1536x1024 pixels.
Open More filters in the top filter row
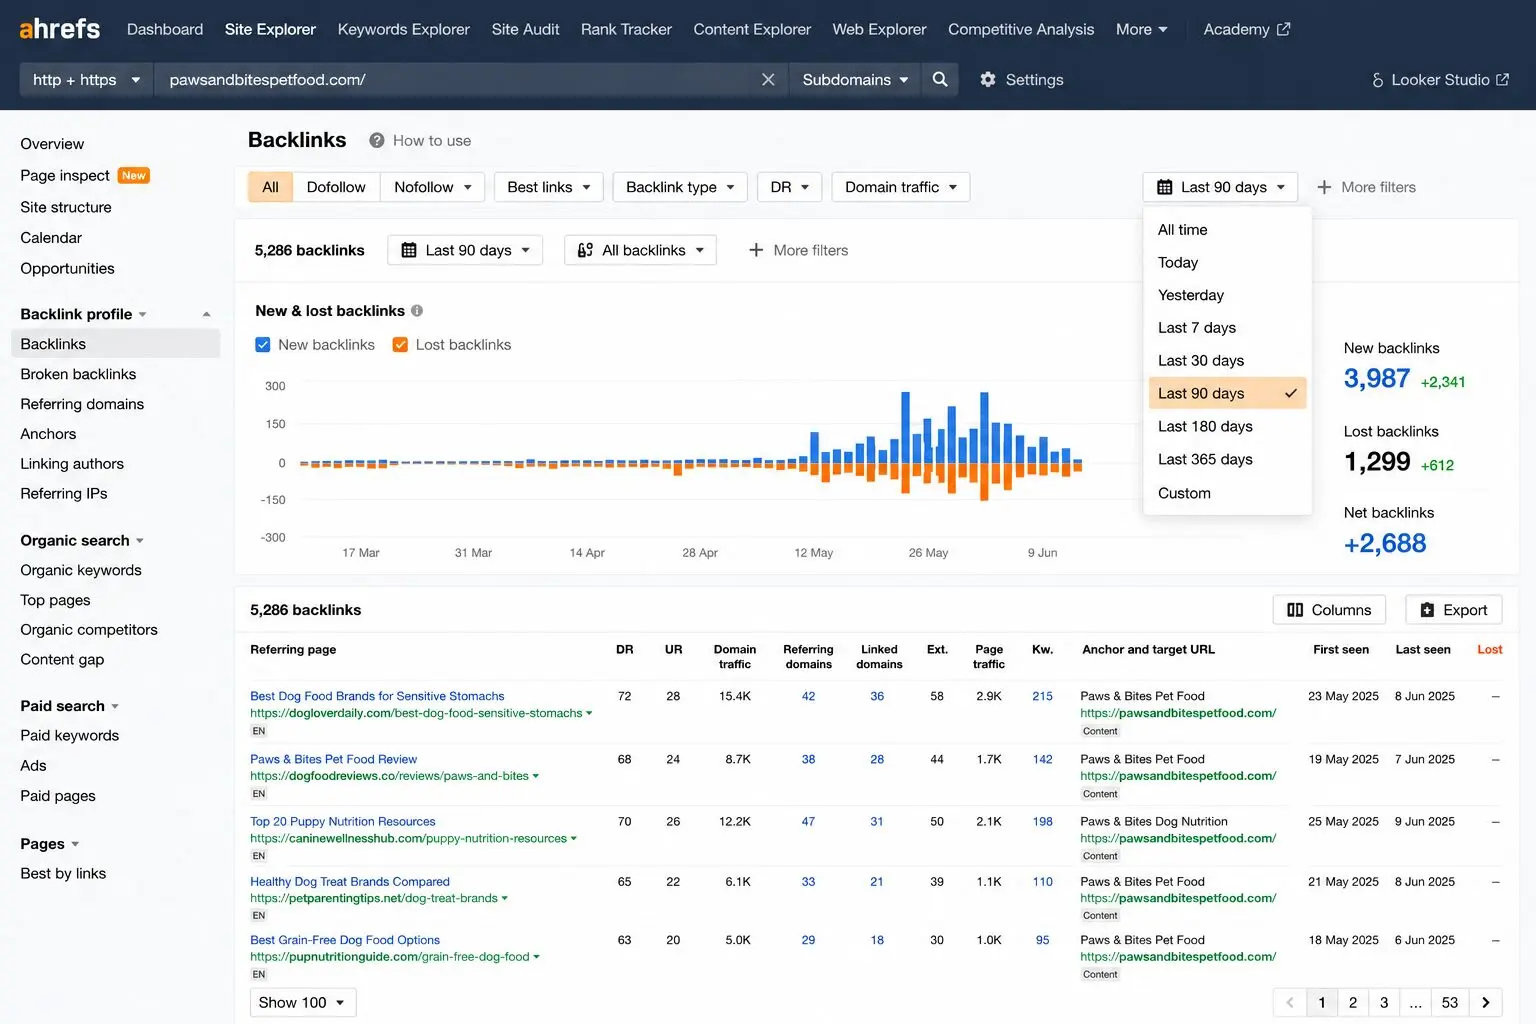click(x=1366, y=187)
